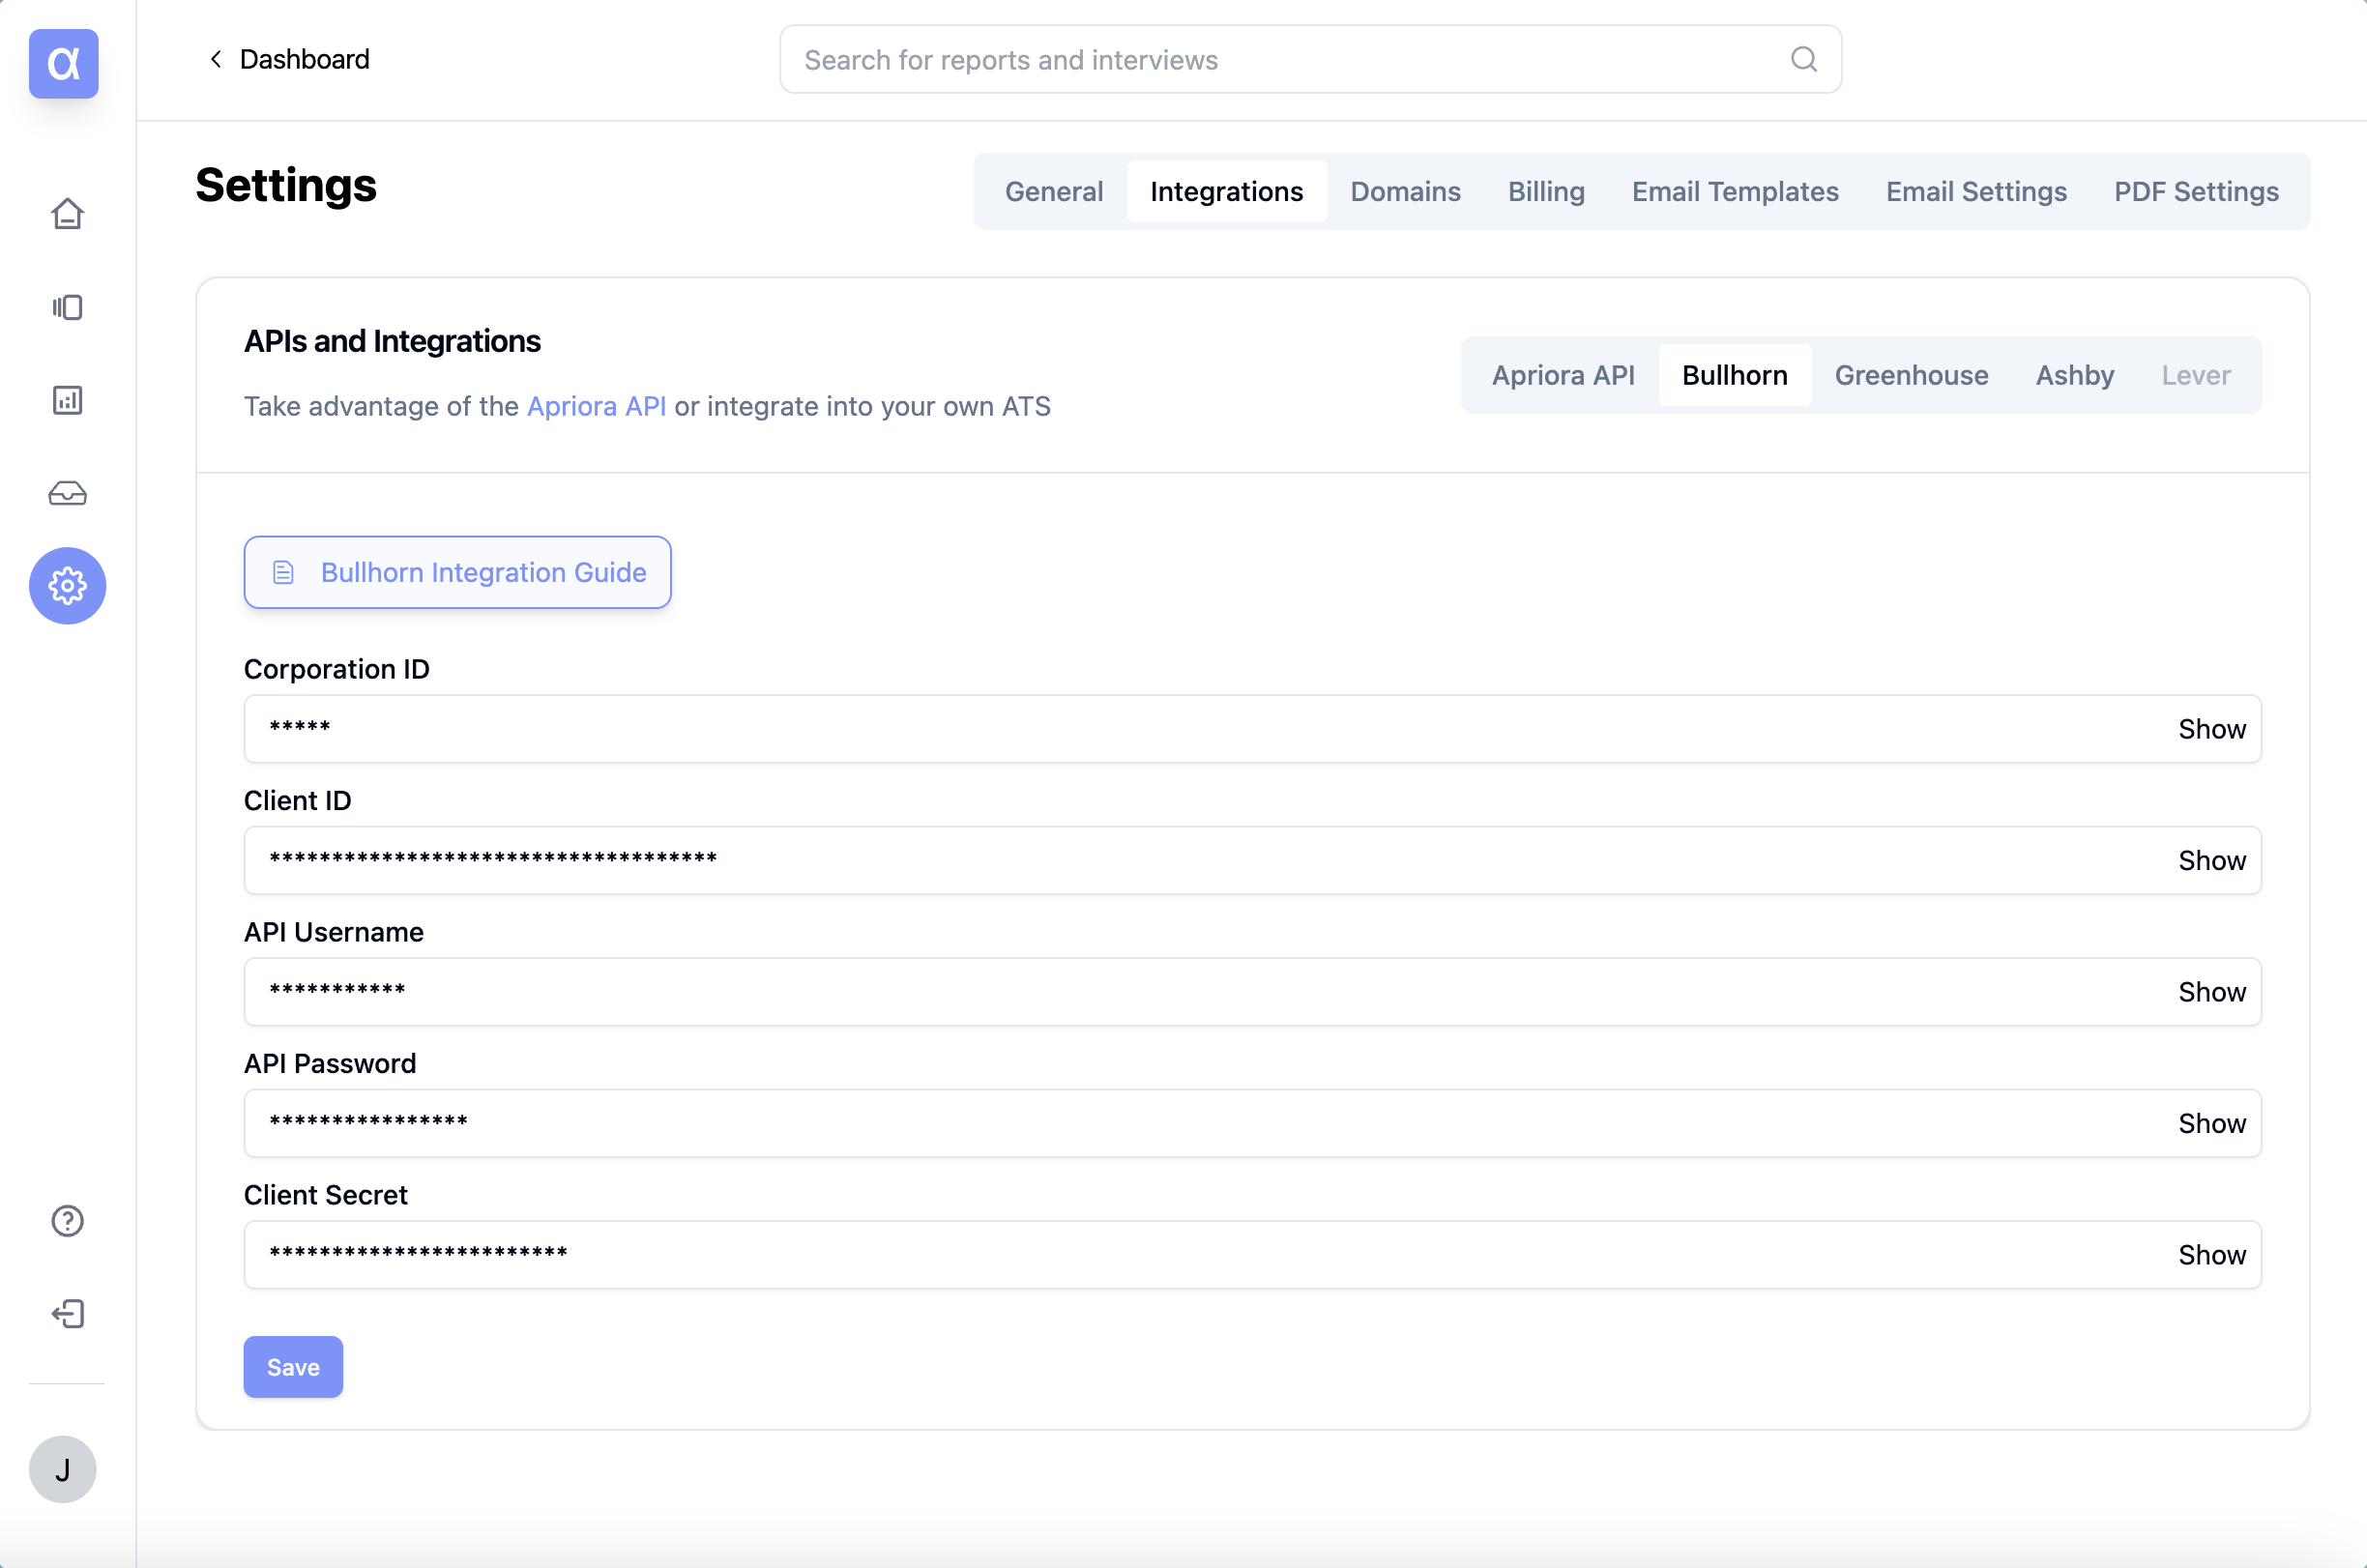This screenshot has width=2367, height=1568.
Task: Open the Domains tab
Action: (x=1405, y=191)
